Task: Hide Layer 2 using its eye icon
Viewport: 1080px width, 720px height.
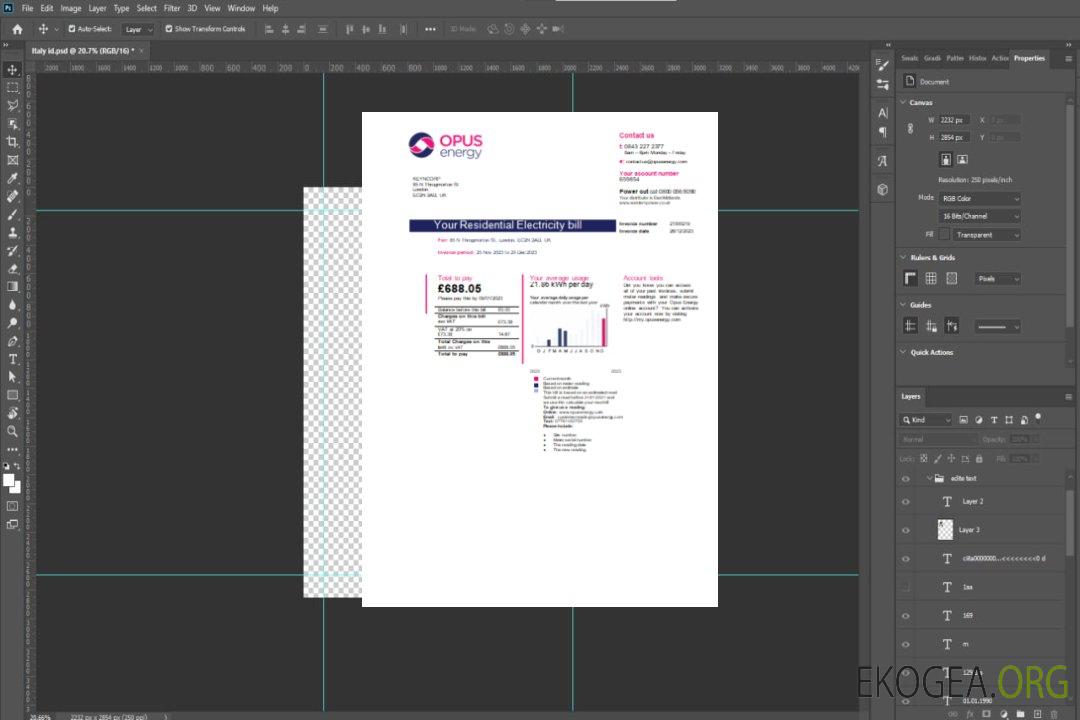Action: 906,502
